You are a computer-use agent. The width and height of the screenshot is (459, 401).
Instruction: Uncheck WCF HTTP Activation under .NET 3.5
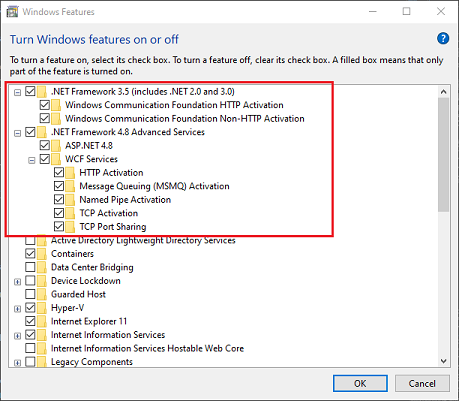[45, 105]
